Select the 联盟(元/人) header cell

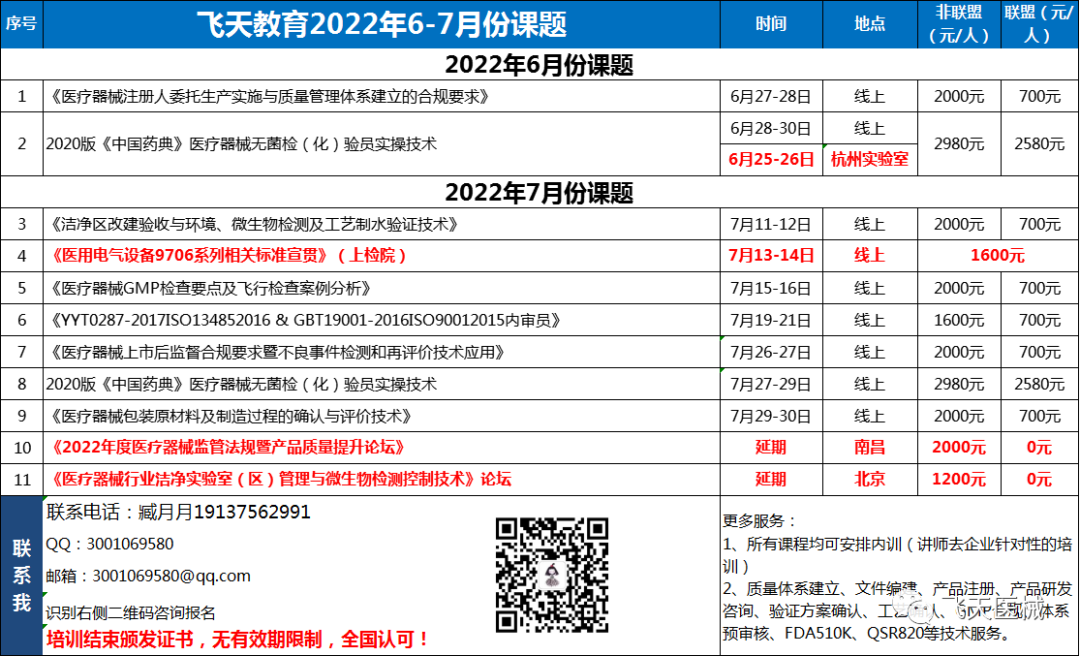click(1039, 25)
